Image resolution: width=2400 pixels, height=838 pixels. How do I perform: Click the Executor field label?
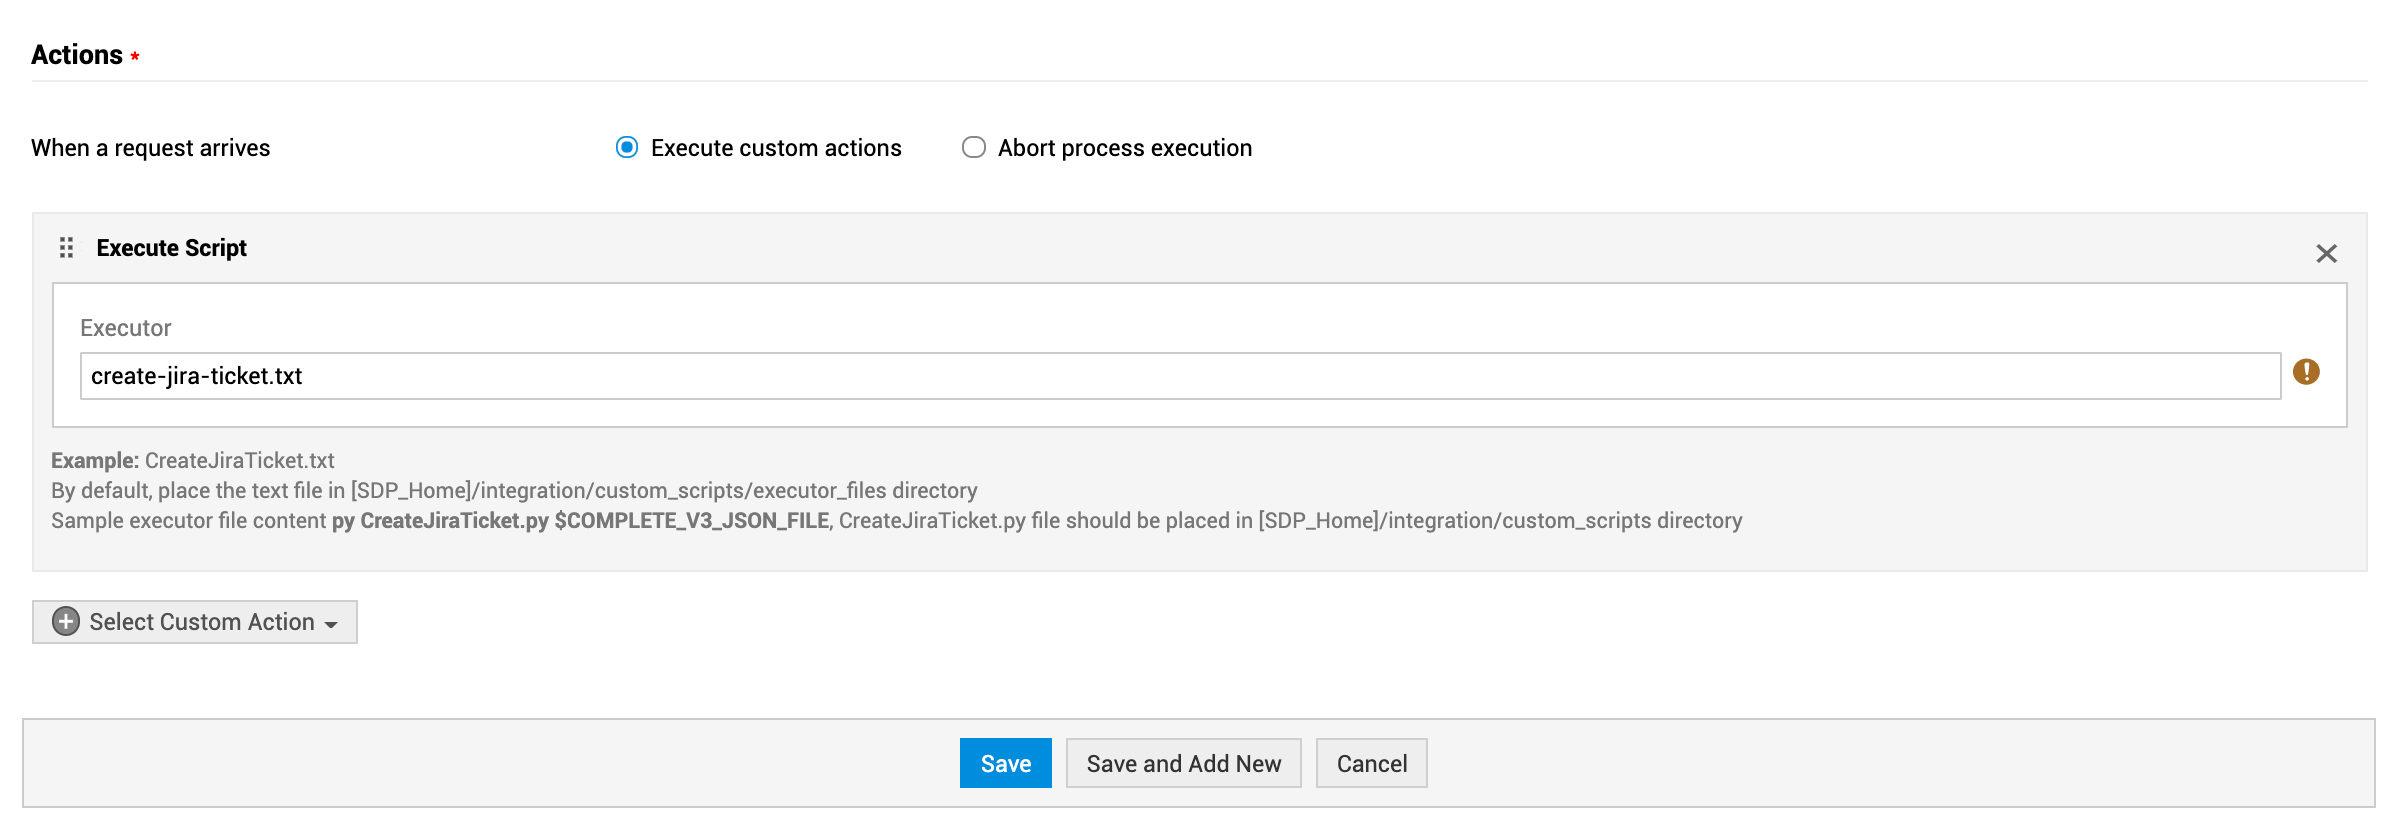point(125,328)
